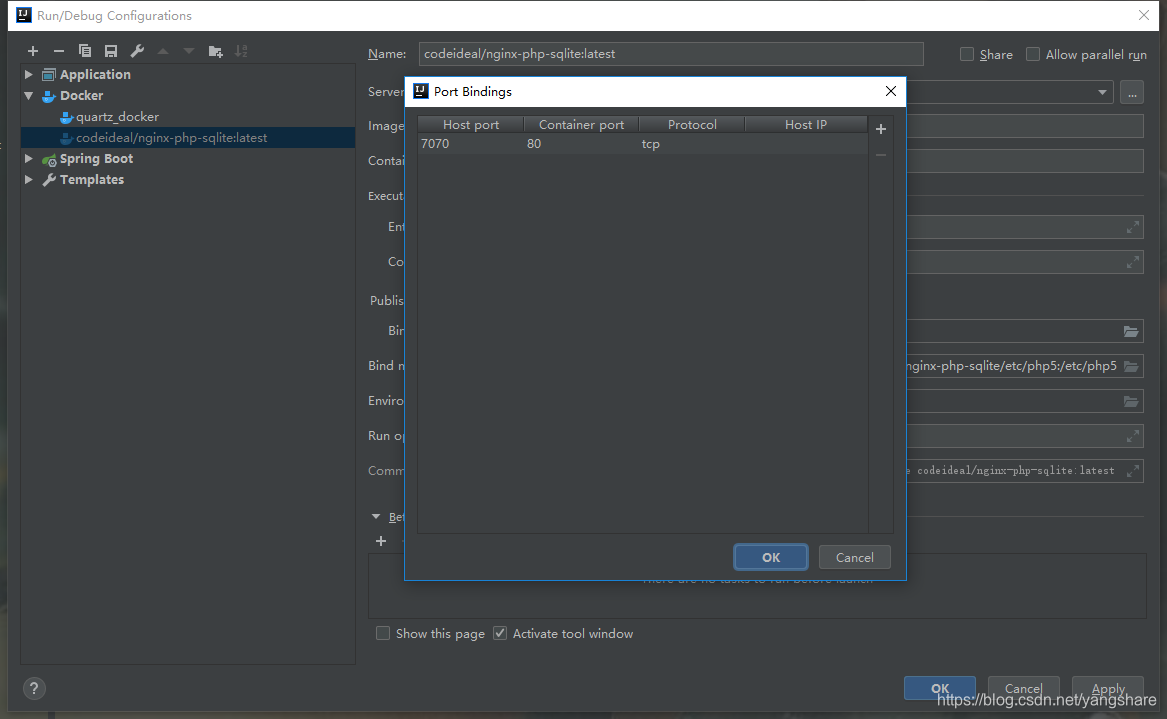Select the Spring Boot tree label
This screenshot has height=719, width=1167.
click(x=96, y=159)
